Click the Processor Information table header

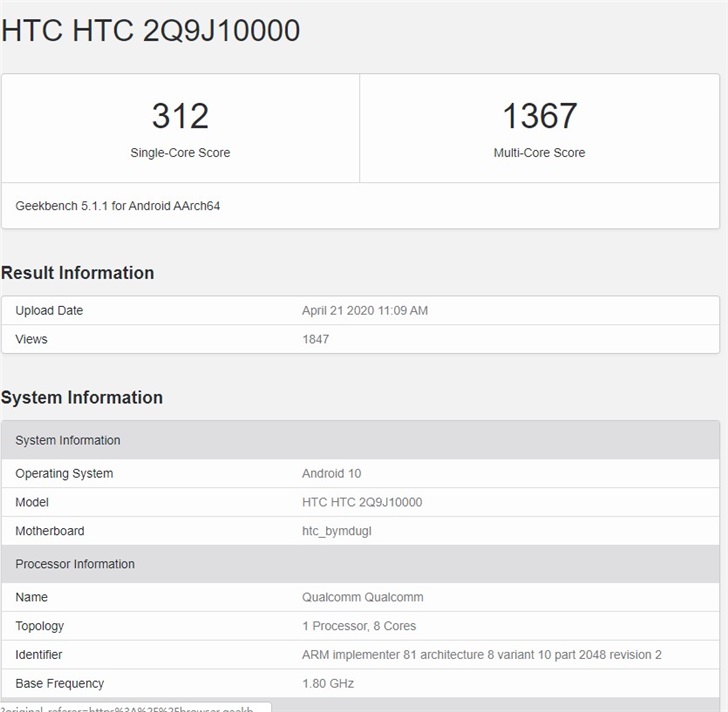click(x=360, y=564)
